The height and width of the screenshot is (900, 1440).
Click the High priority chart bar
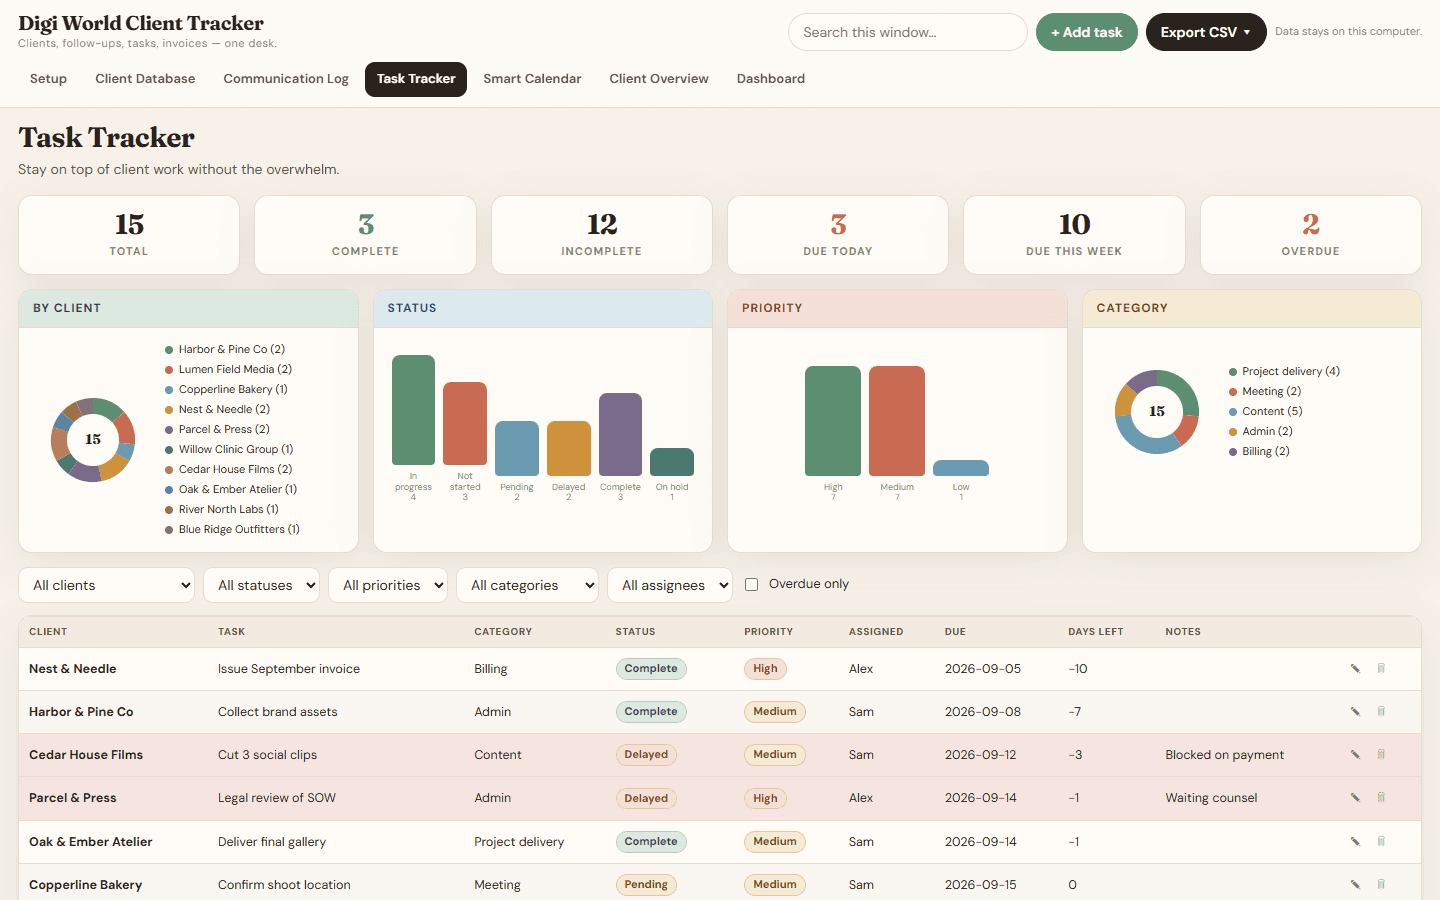click(833, 421)
